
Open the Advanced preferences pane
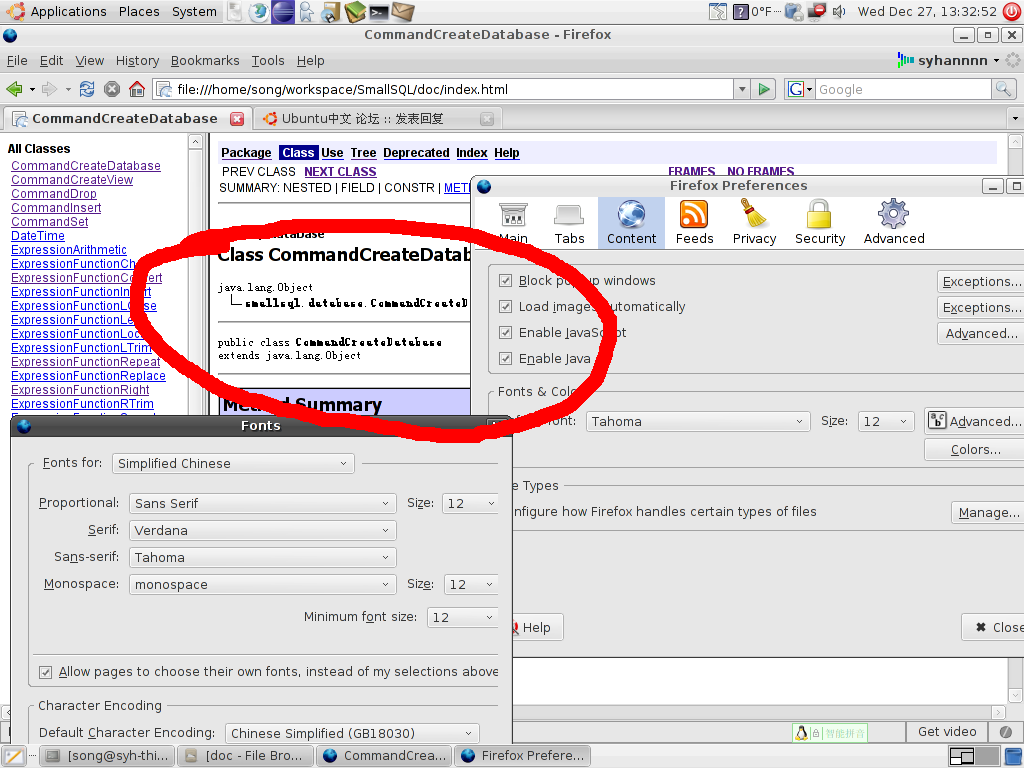[894, 223]
